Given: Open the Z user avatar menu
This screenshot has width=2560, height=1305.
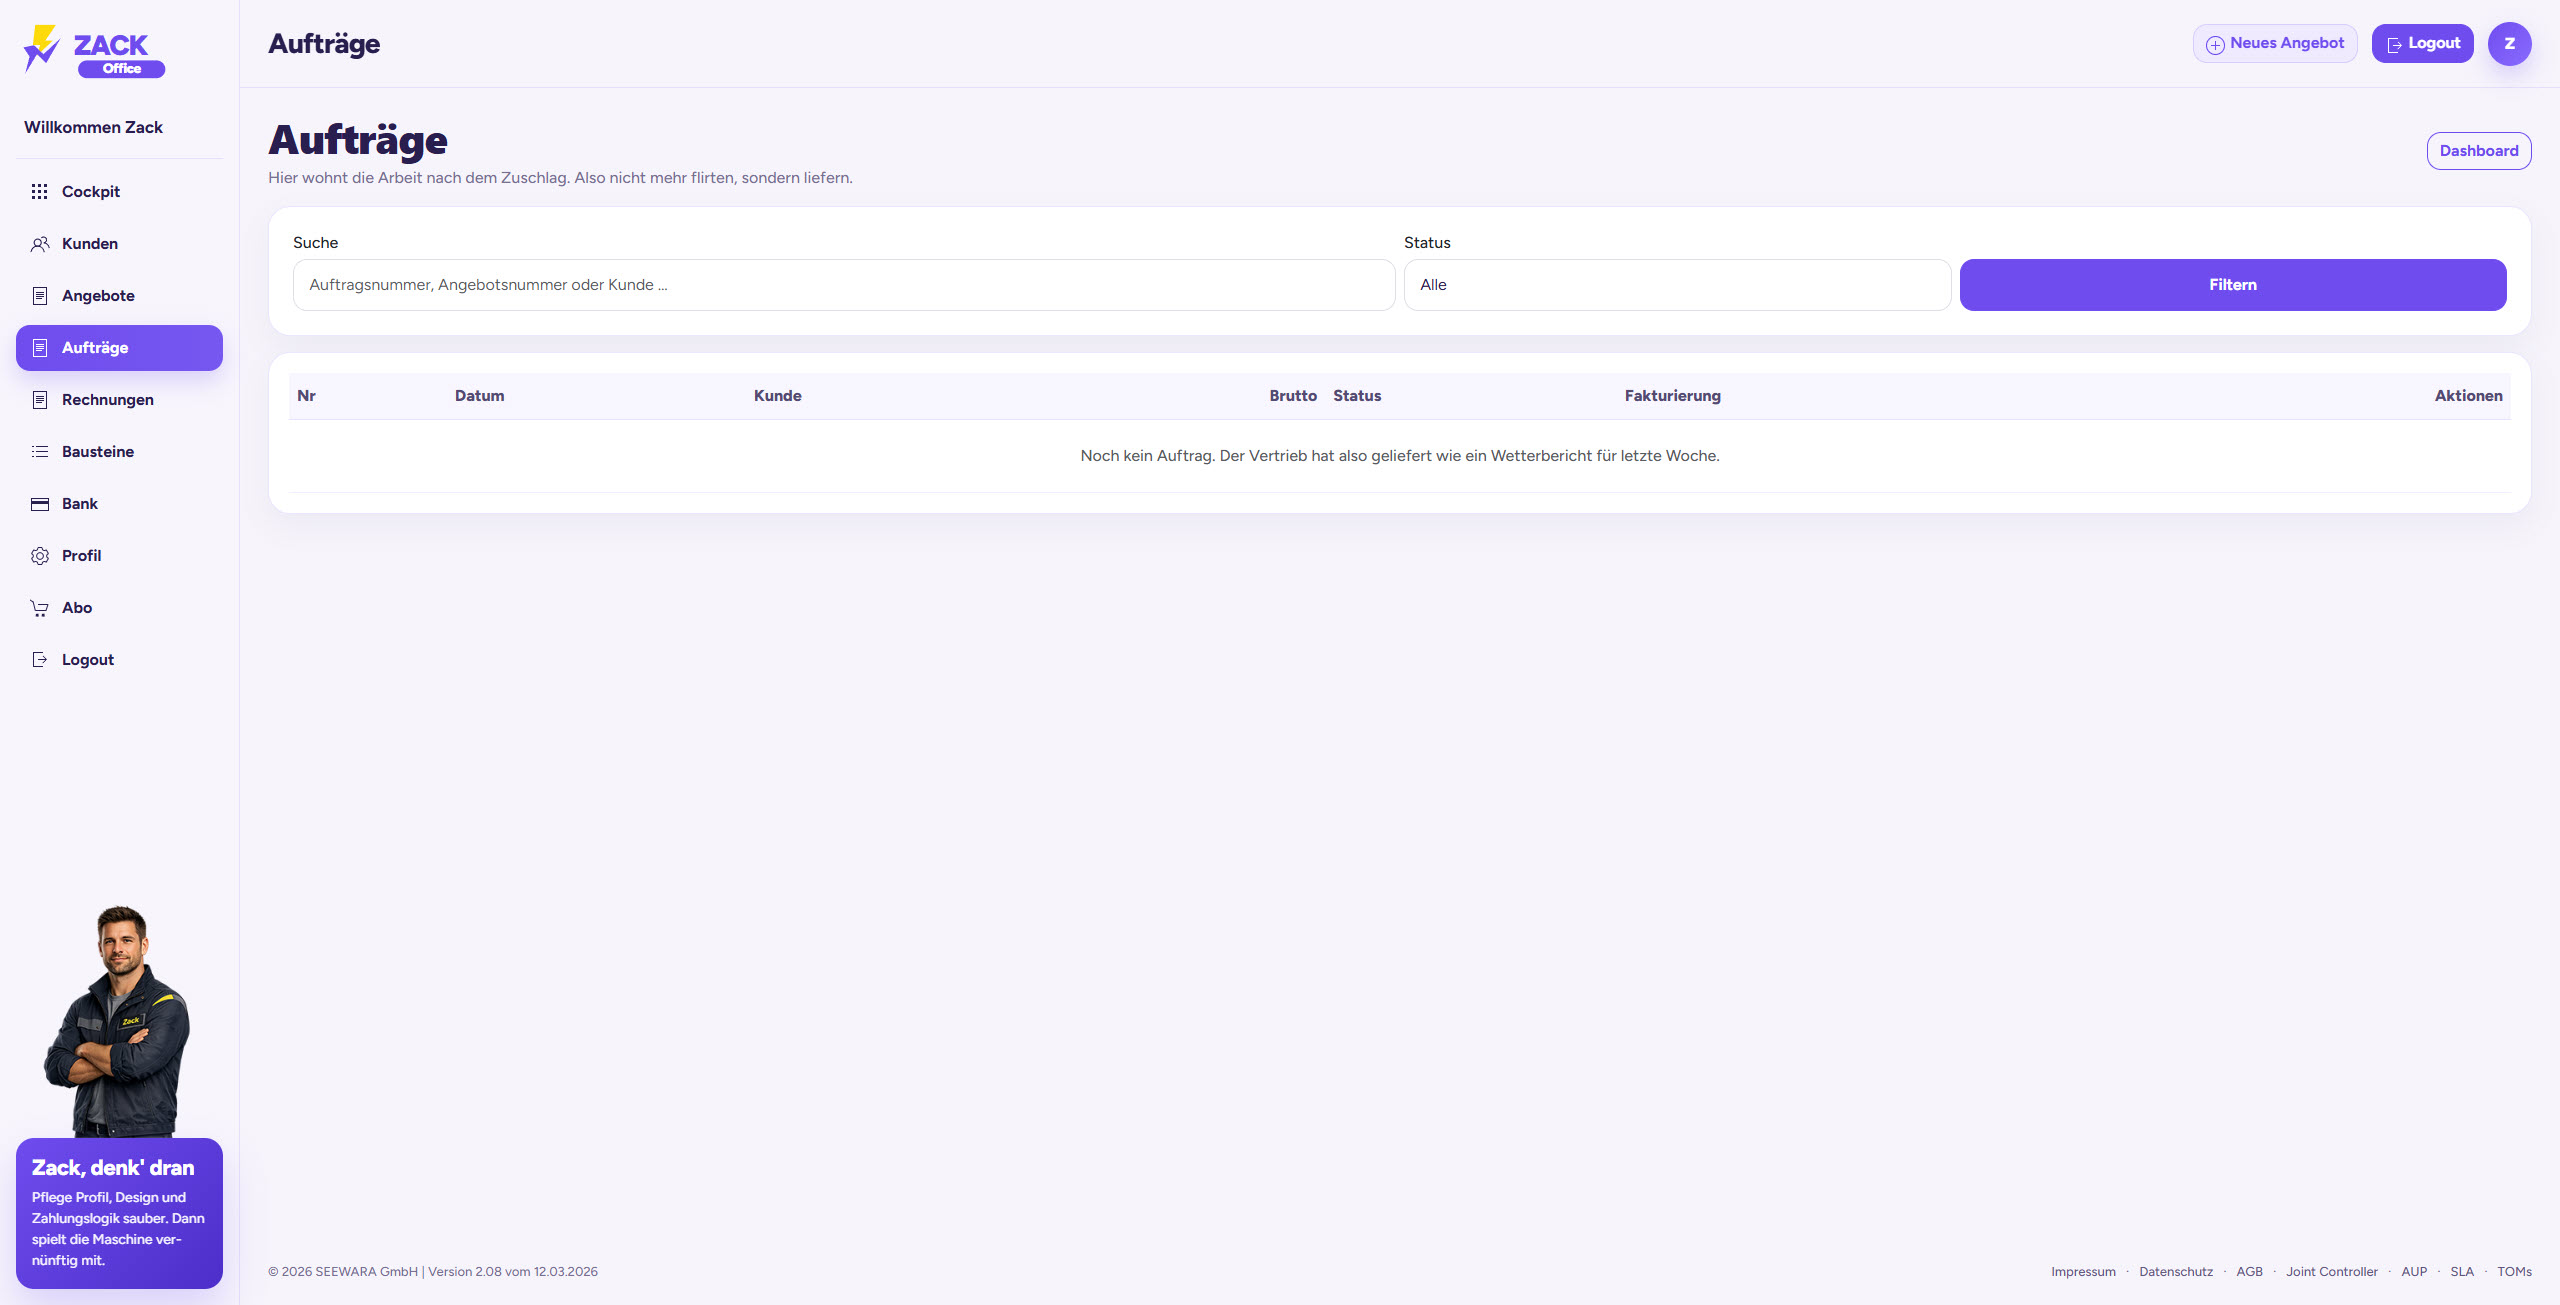Looking at the screenshot, I should [x=2509, y=44].
